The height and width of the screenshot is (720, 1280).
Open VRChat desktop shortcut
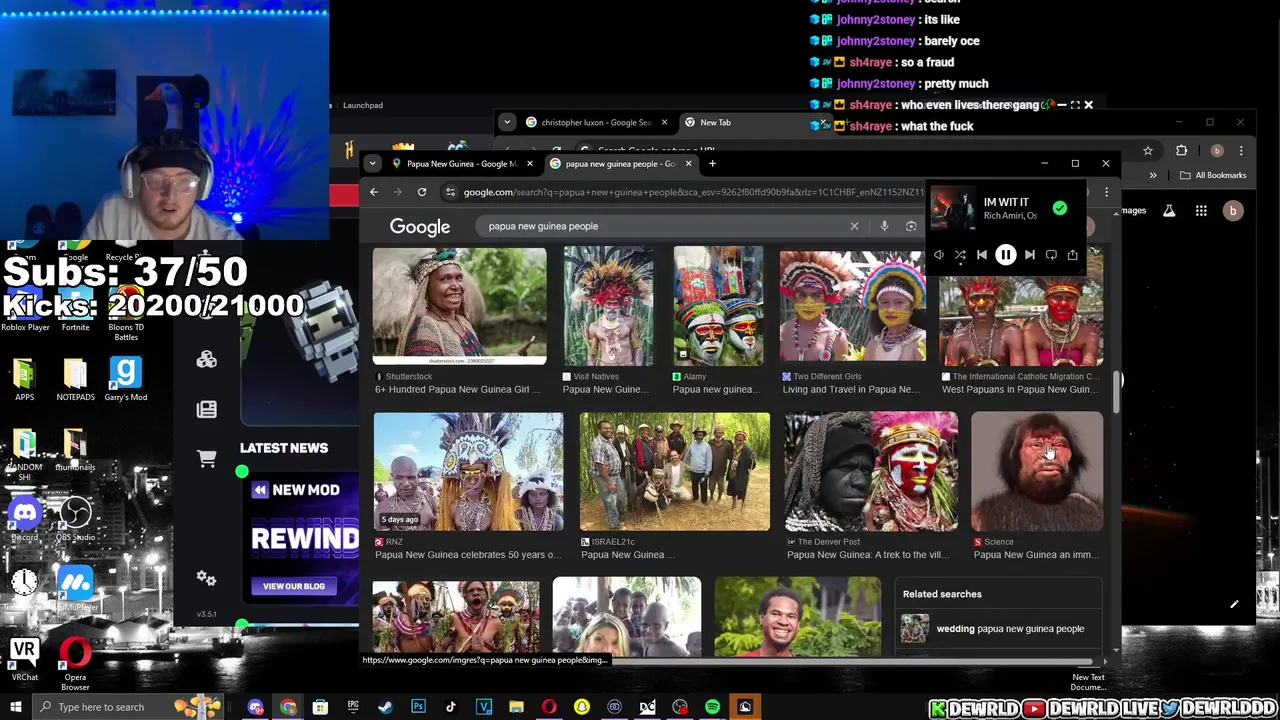coord(24,660)
